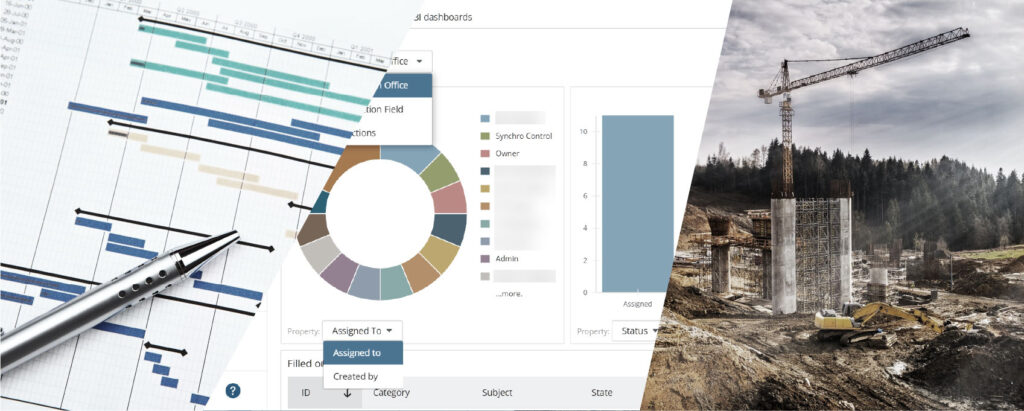This screenshot has width=1024, height=411.
Task: Click the ID column header
Action: coord(306,393)
